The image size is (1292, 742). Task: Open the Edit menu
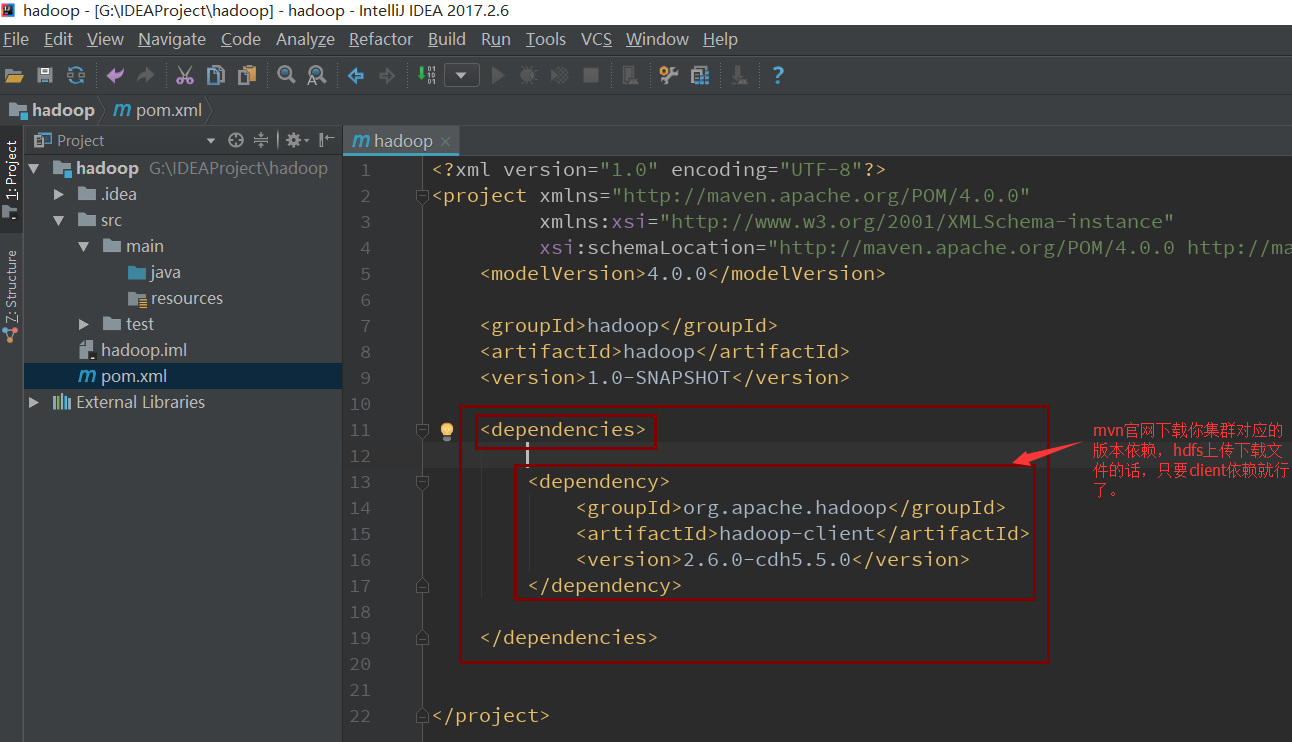(x=58, y=39)
